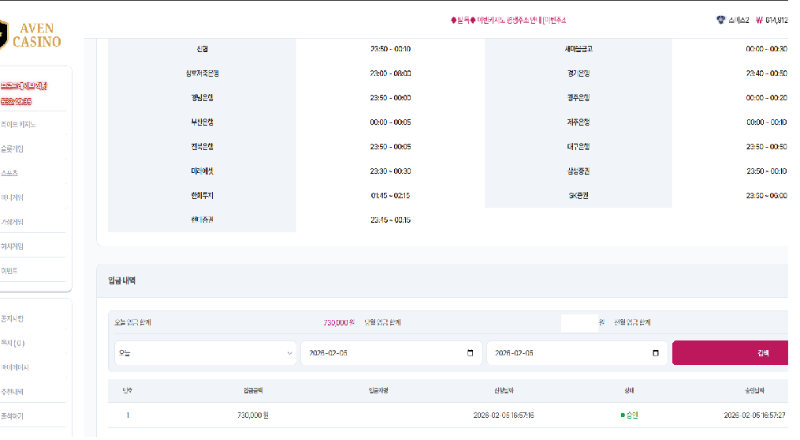Click the deposit amount column header
The height and width of the screenshot is (440, 800).
253,390
